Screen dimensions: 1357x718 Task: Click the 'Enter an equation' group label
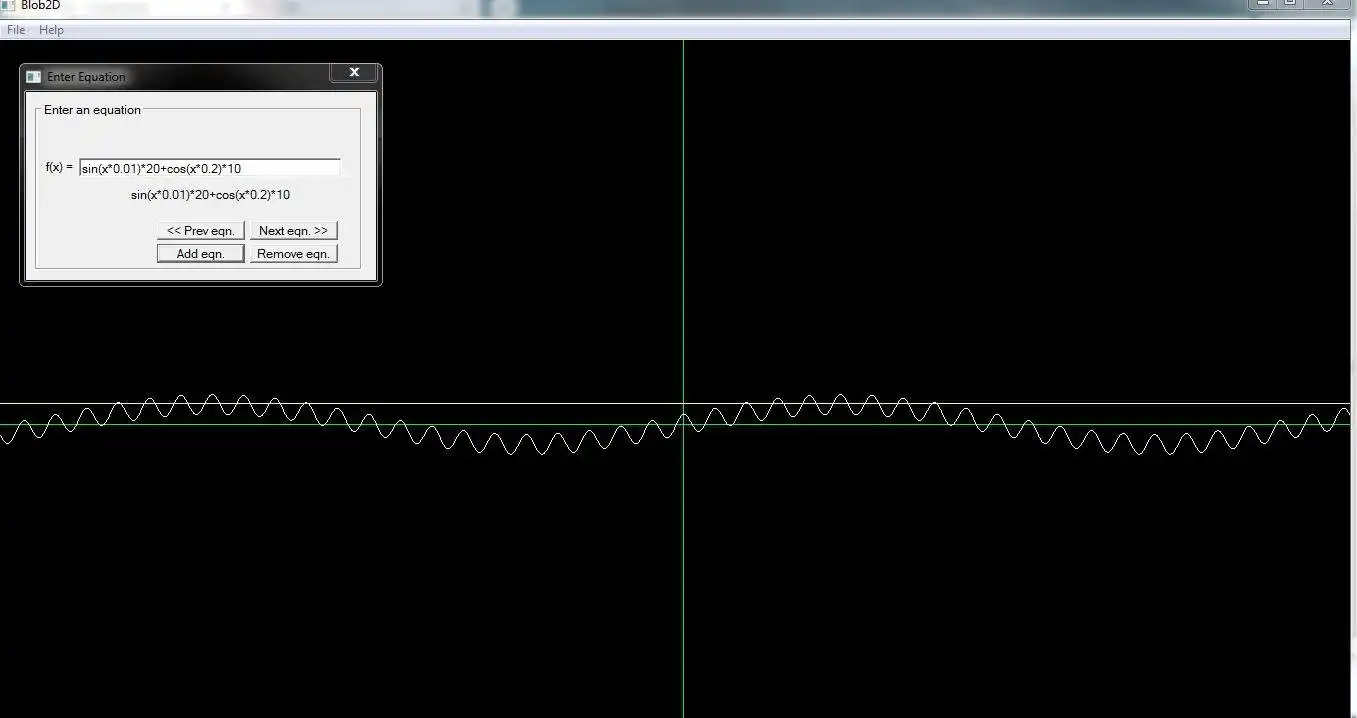click(92, 110)
